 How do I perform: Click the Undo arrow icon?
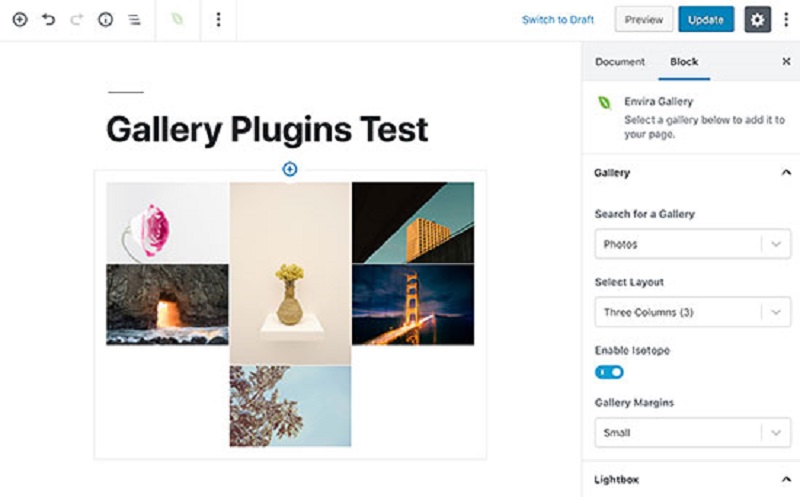tap(48, 20)
